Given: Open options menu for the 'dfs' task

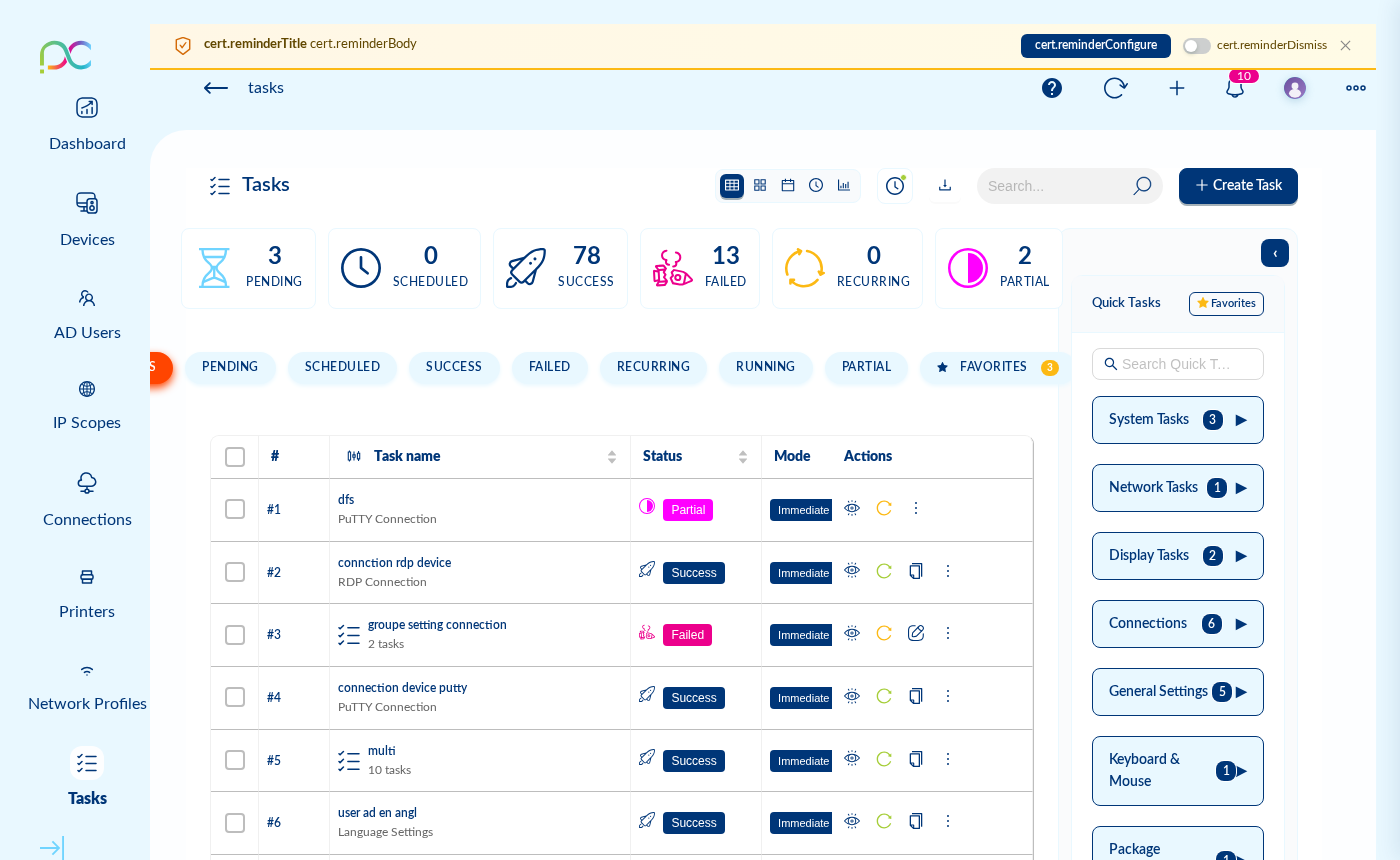Looking at the screenshot, I should coord(916,508).
